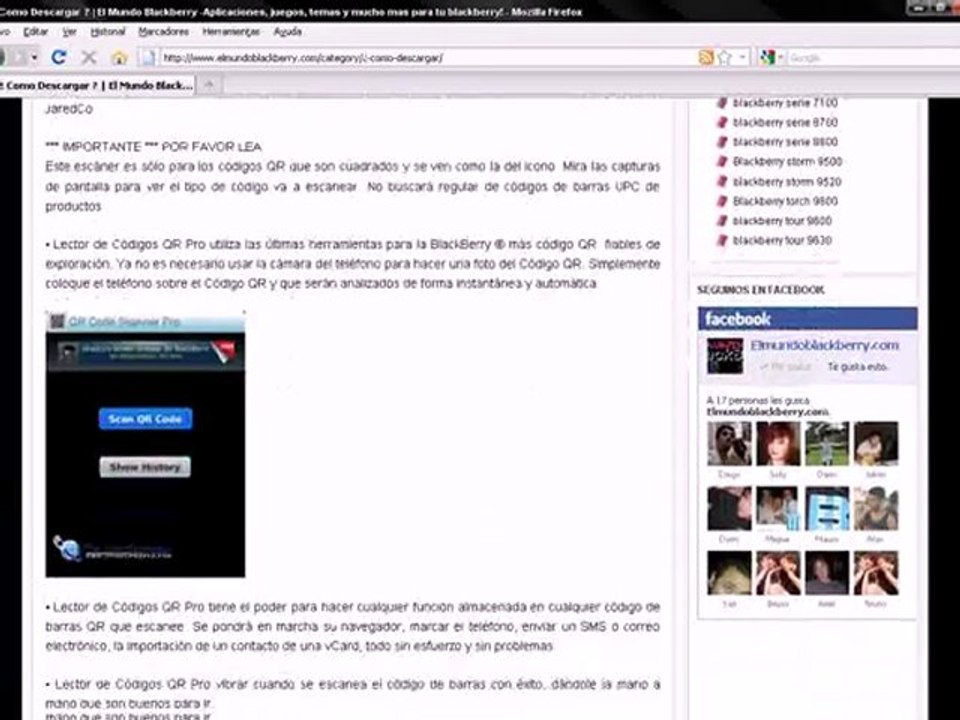Click the Stop loading X icon

(x=89, y=58)
